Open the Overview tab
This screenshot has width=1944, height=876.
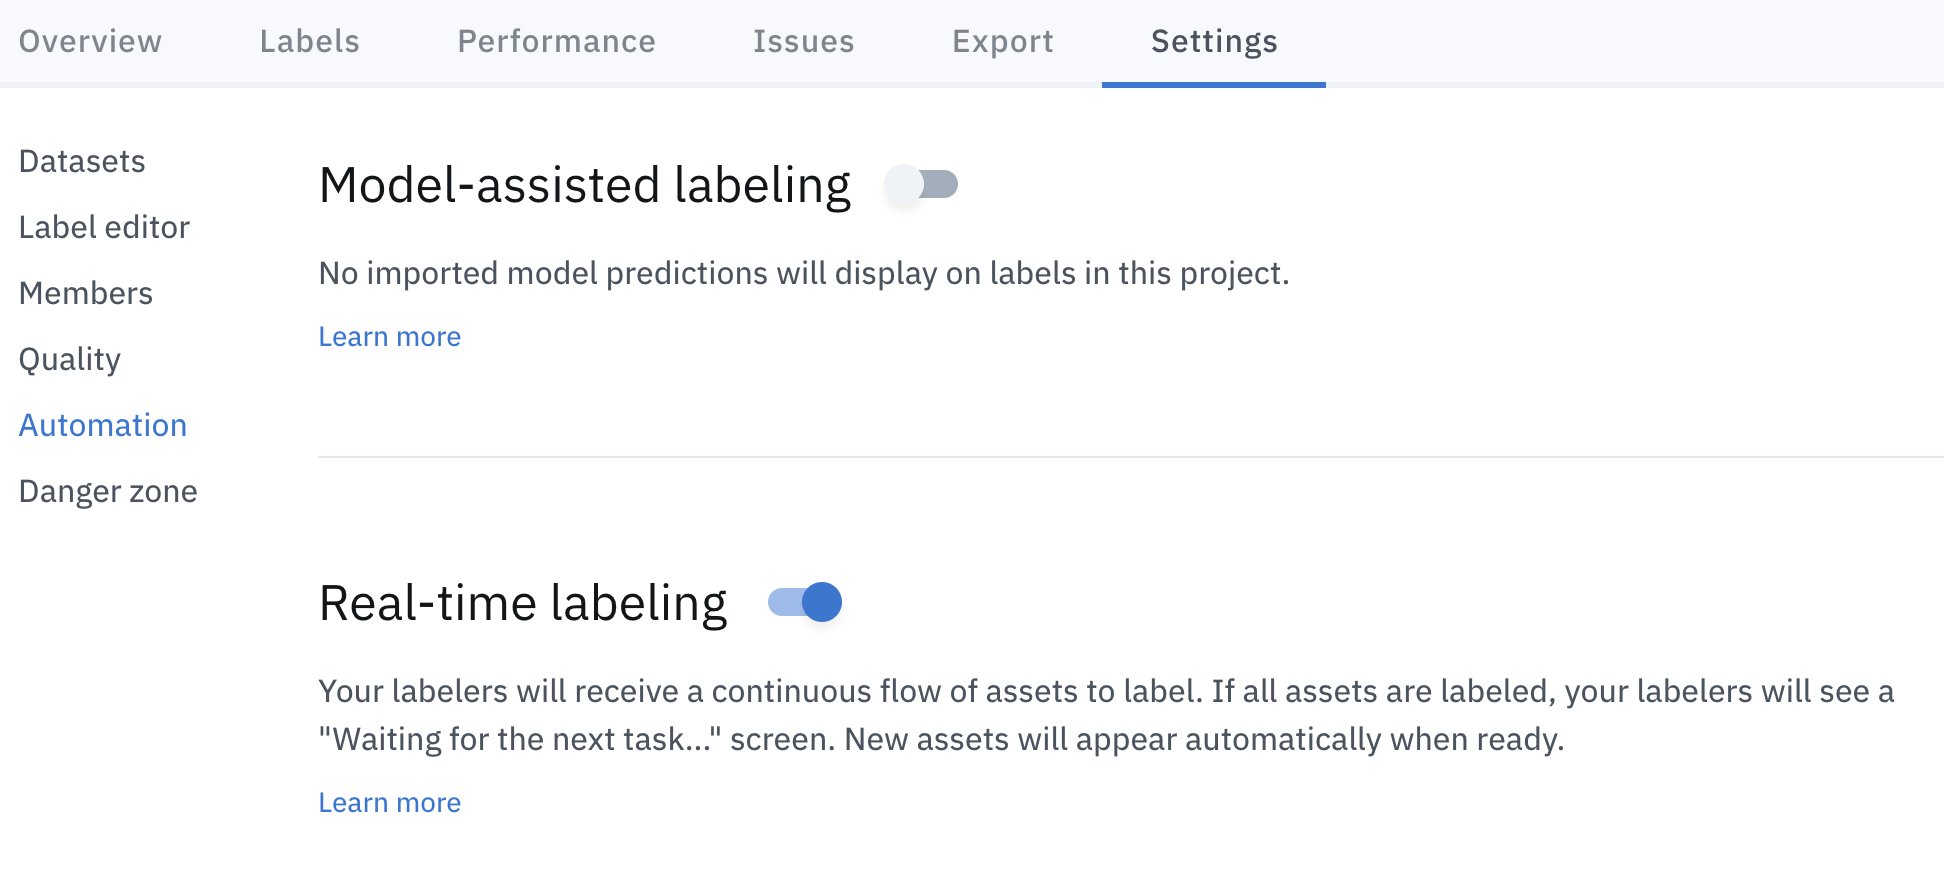[90, 41]
